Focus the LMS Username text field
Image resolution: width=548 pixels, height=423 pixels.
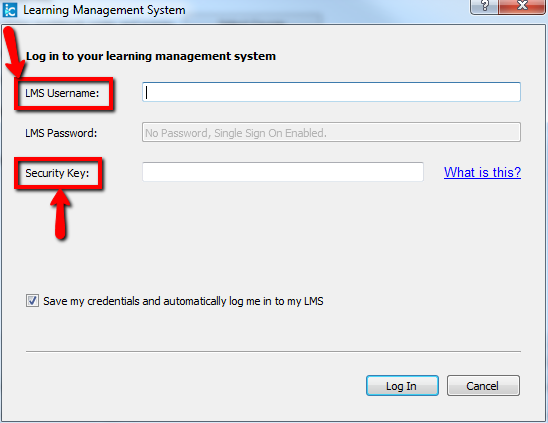click(x=331, y=92)
